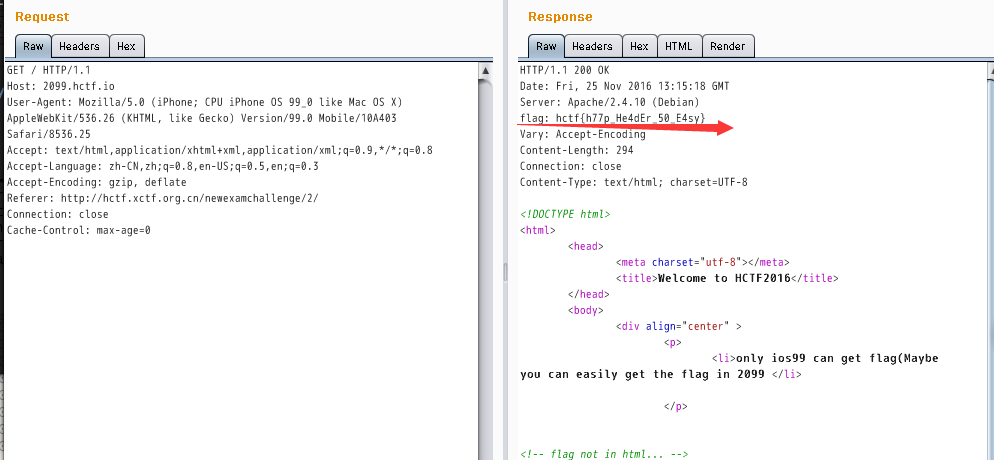Click the 'Vary: Accept-Encoding' response line
Image resolution: width=994 pixels, height=460 pixels.
coord(583,134)
